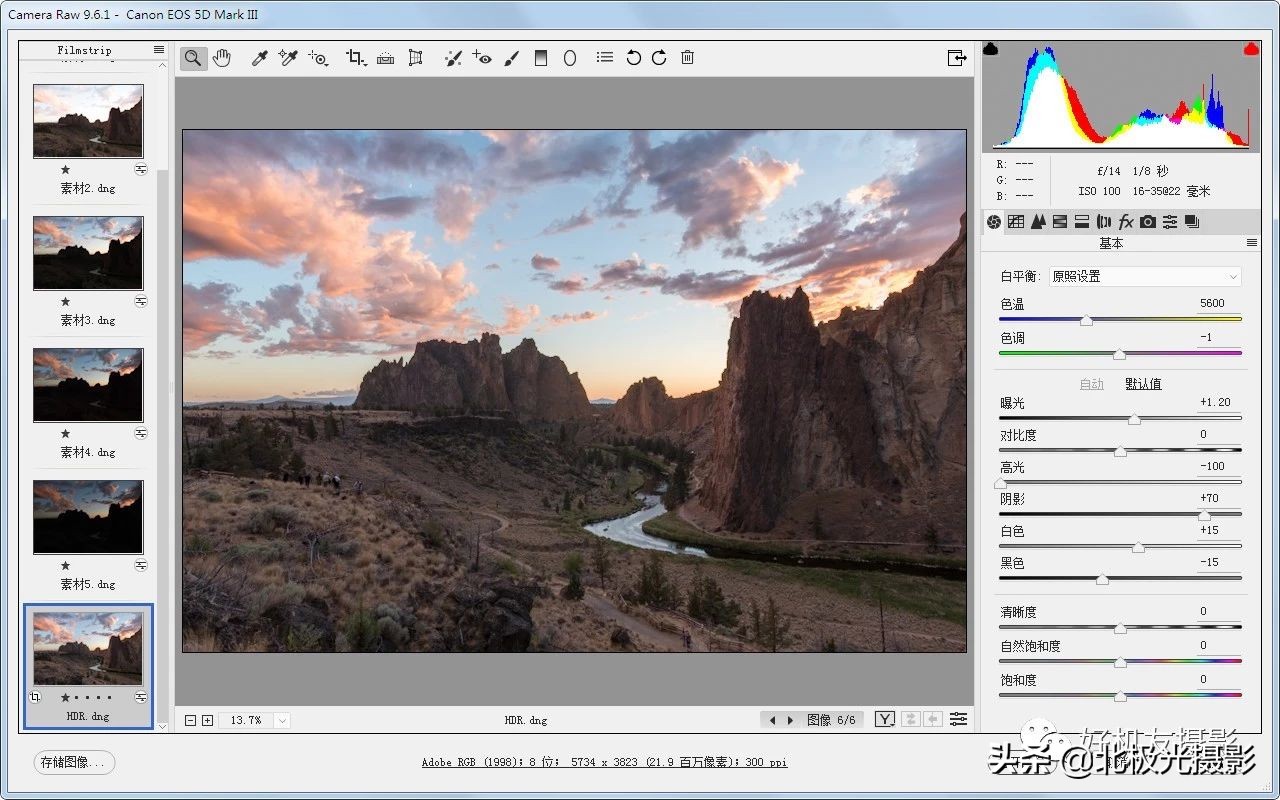
Task: Switch to the Tone Curve panel tab
Action: coord(1016,222)
